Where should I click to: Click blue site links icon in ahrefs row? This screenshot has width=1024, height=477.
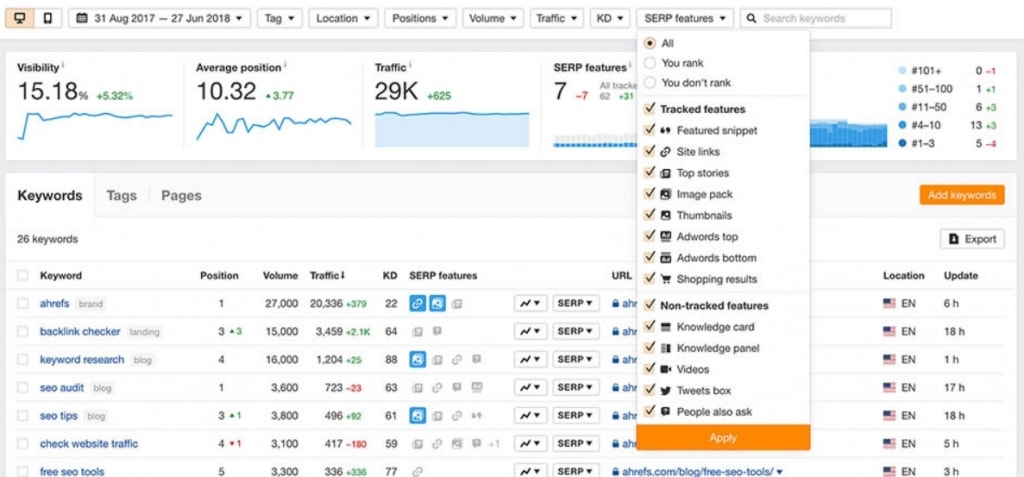[x=418, y=303]
